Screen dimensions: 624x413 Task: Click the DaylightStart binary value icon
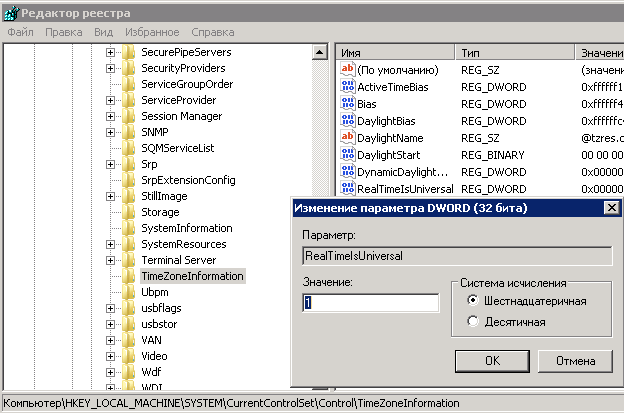tap(348, 155)
